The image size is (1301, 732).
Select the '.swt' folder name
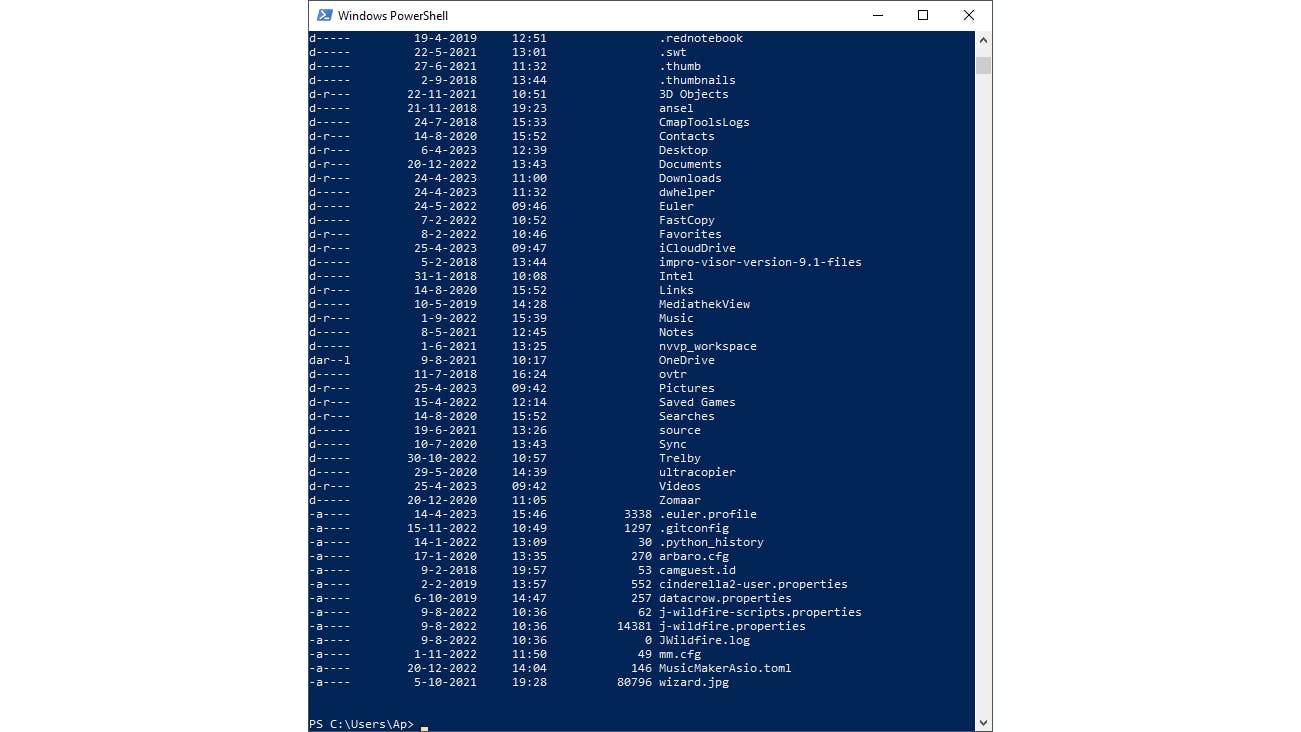click(673, 52)
